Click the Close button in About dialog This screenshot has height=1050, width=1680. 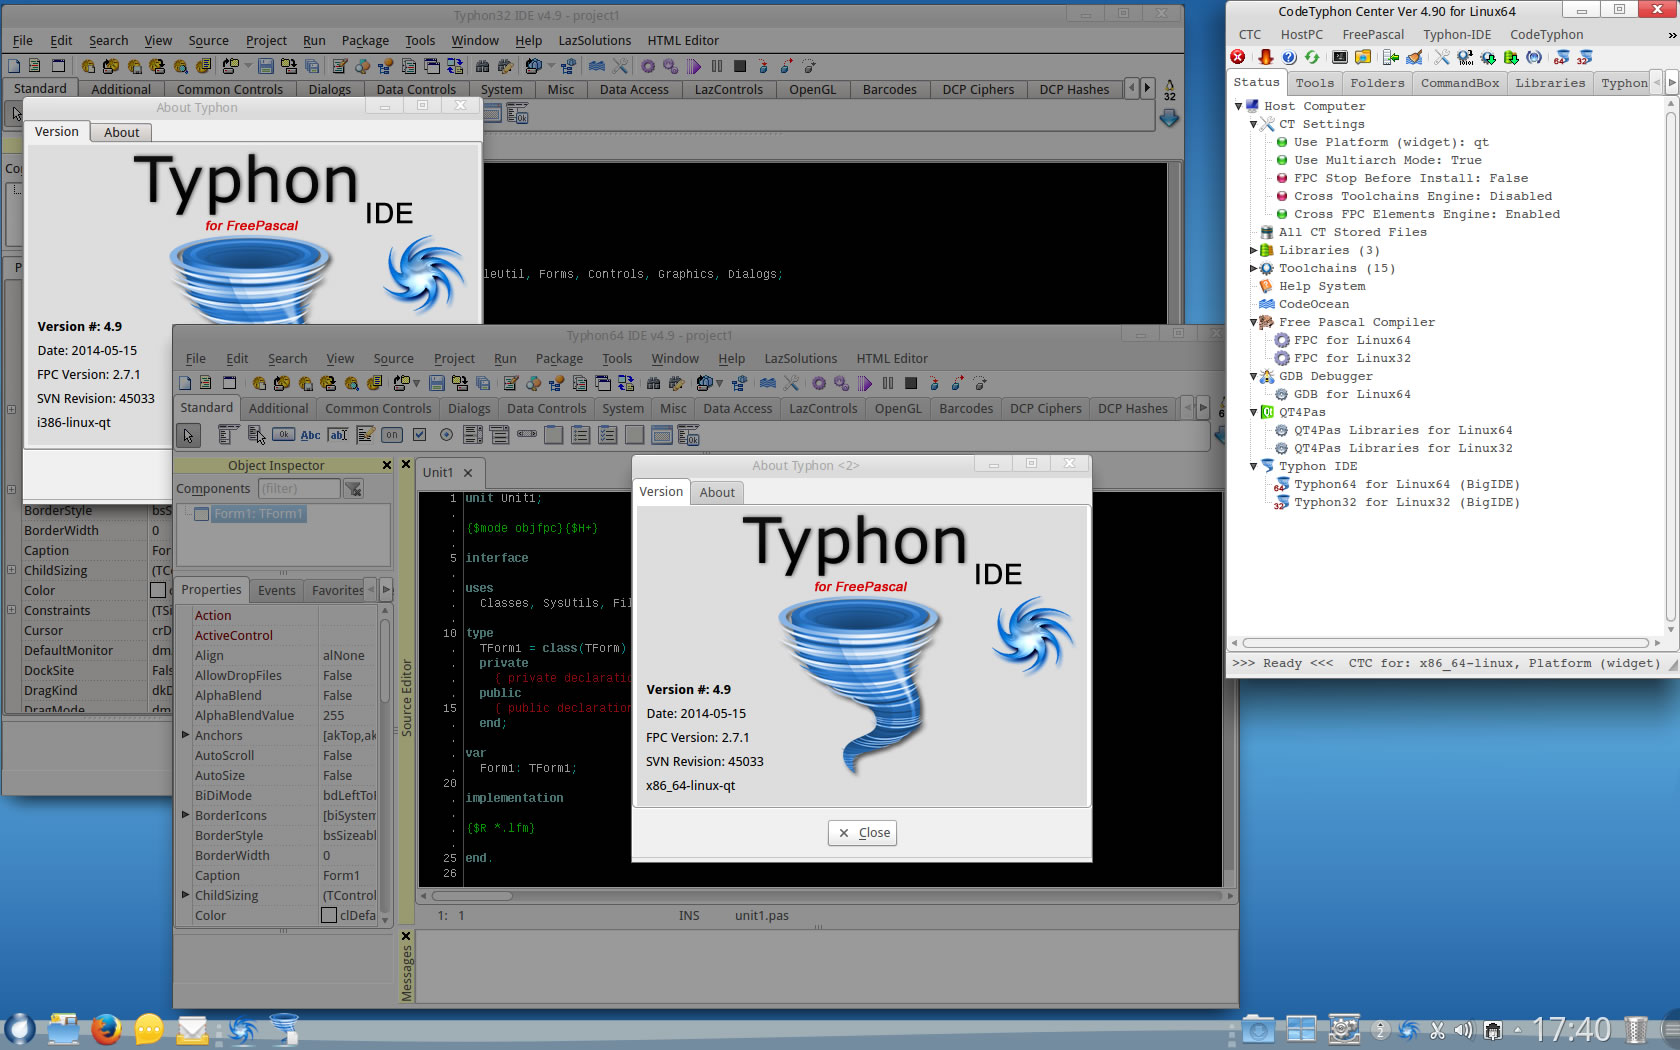[862, 833]
